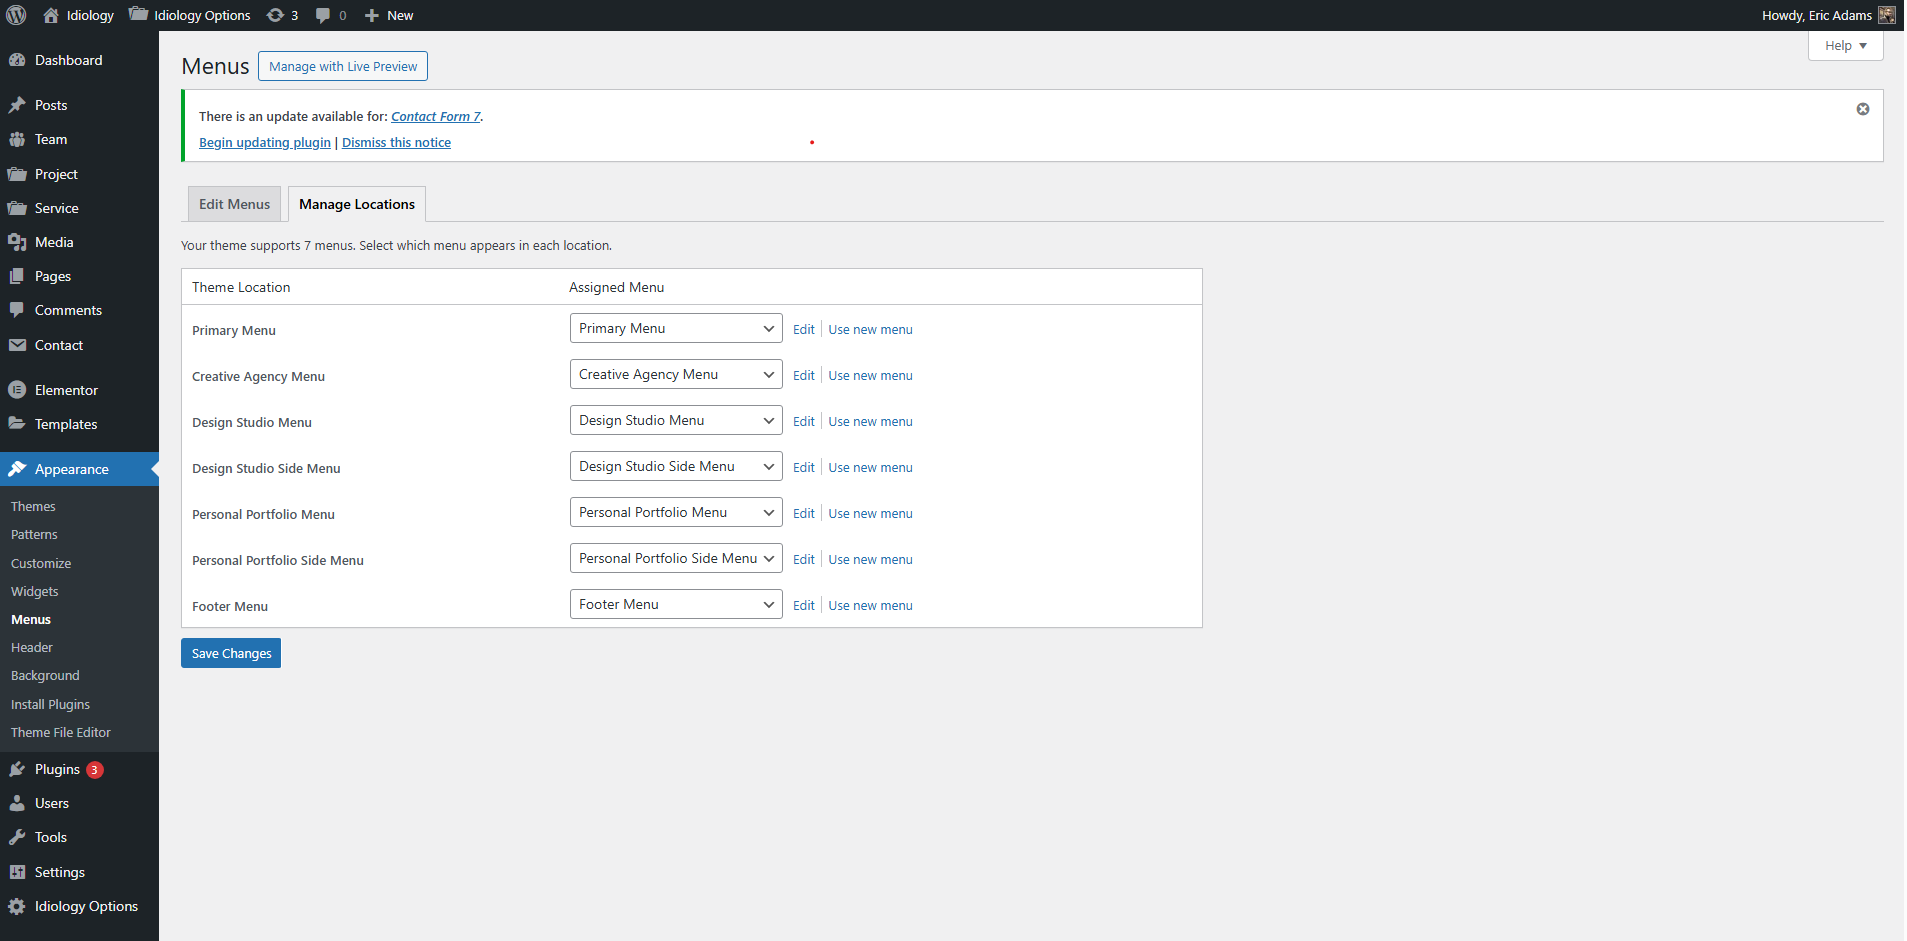Image resolution: width=1907 pixels, height=941 pixels.
Task: Click Manage with Live Preview button
Action: (x=343, y=67)
